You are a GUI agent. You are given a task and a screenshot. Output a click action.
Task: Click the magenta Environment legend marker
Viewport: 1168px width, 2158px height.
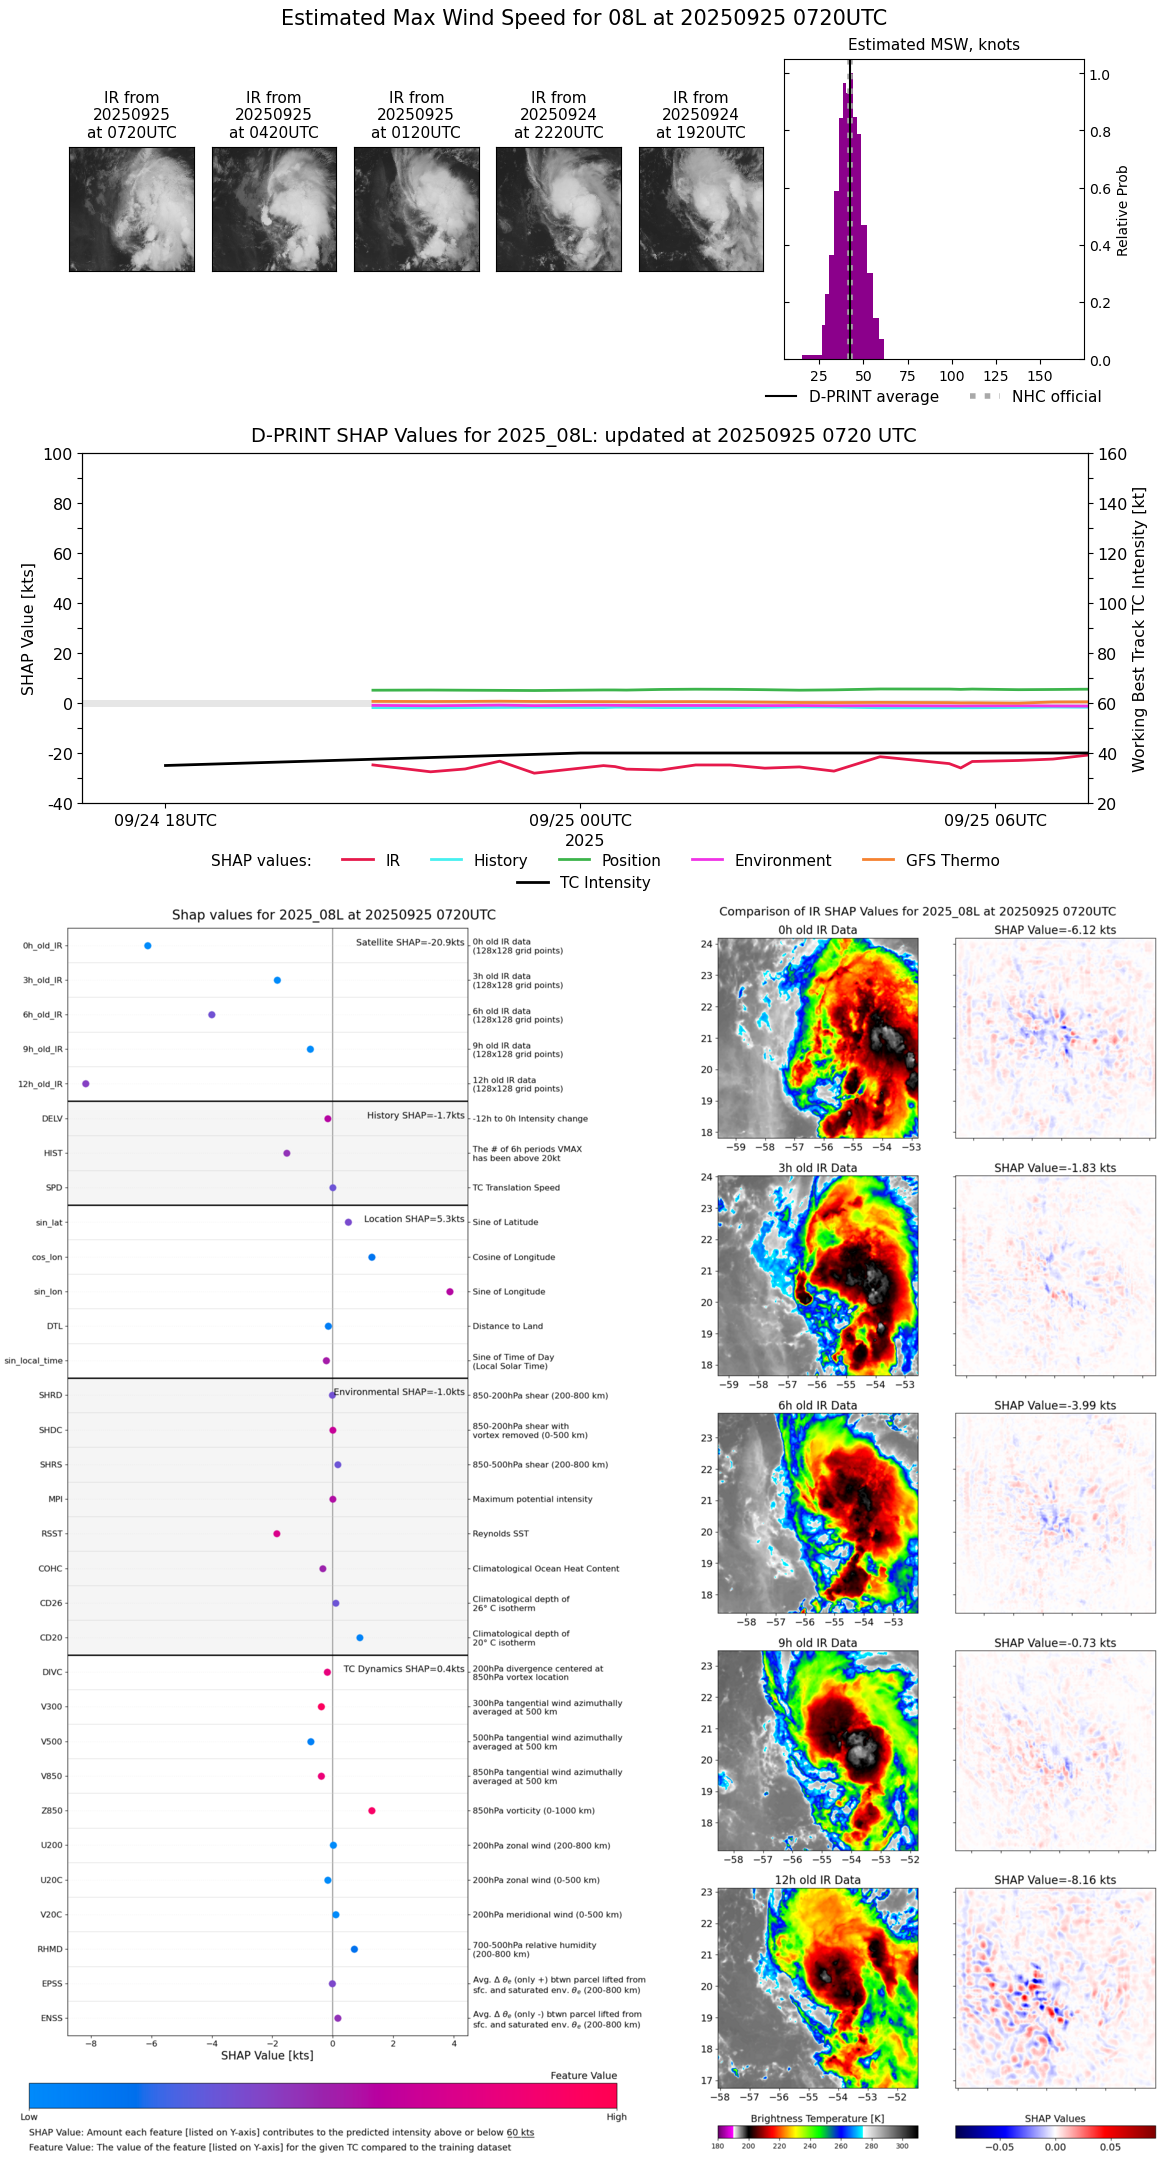coord(707,860)
